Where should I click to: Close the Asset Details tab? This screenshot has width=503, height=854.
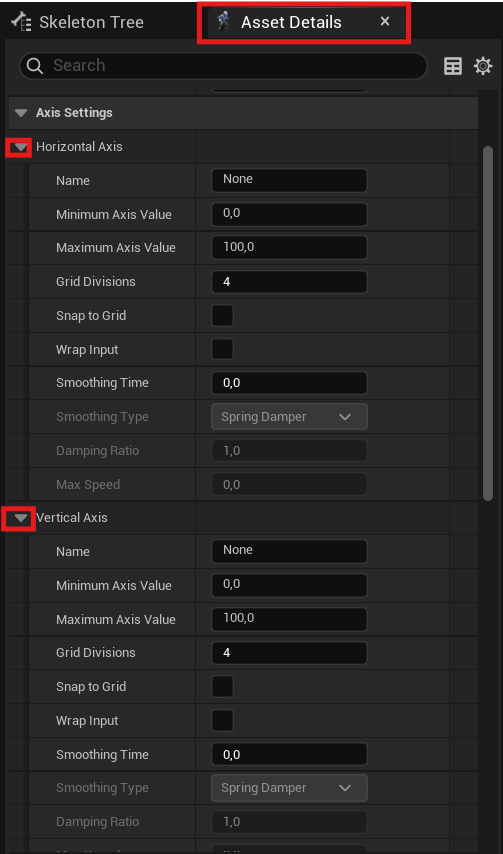pos(385,21)
